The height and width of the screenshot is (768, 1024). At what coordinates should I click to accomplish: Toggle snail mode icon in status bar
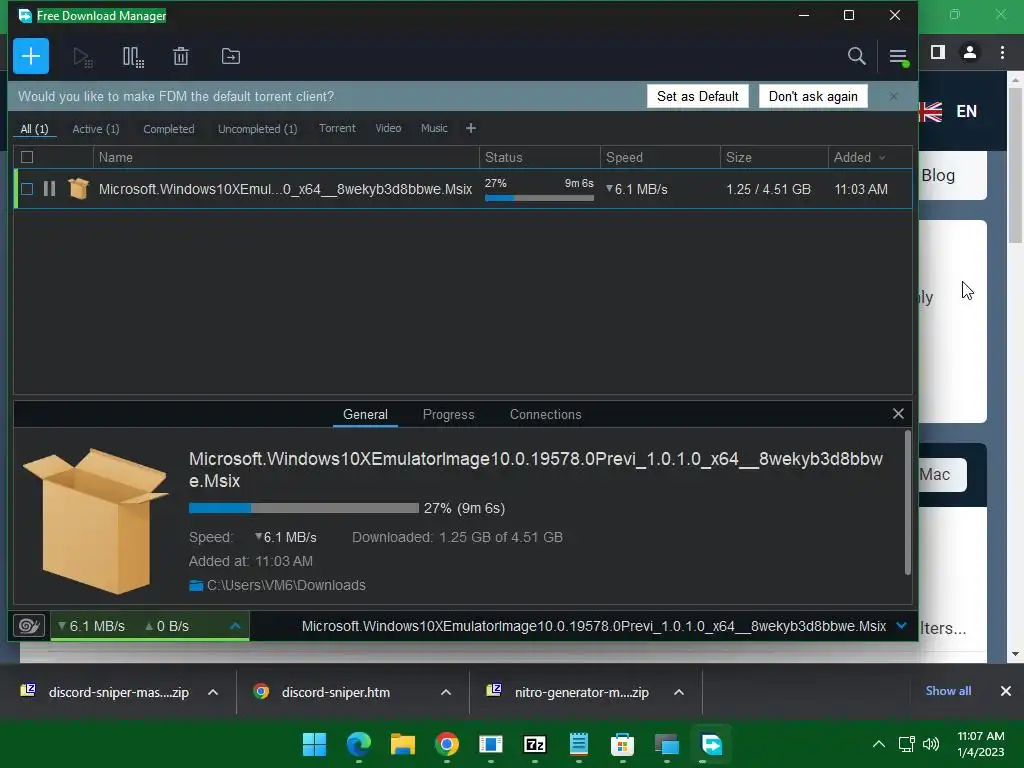[x=29, y=626]
